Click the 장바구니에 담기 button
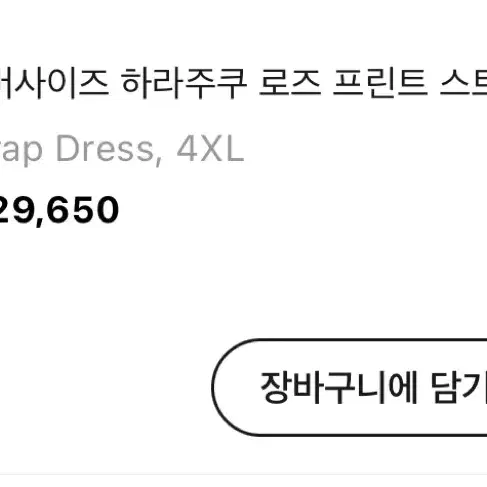The height and width of the screenshot is (487, 487). coord(349,387)
